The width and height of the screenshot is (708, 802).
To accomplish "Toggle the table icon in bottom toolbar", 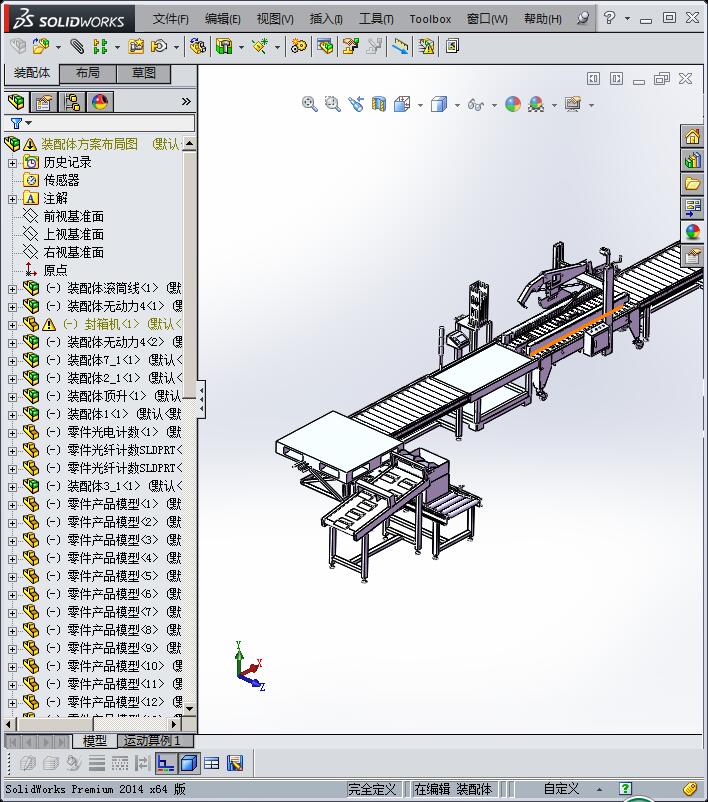I will 212,763.
